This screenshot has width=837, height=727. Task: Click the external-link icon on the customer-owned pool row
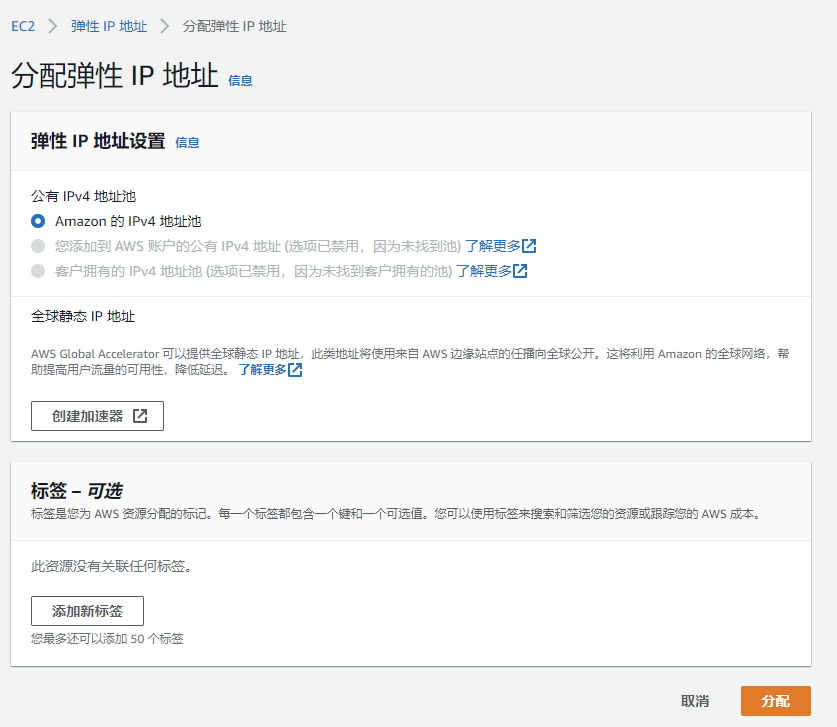tap(521, 271)
